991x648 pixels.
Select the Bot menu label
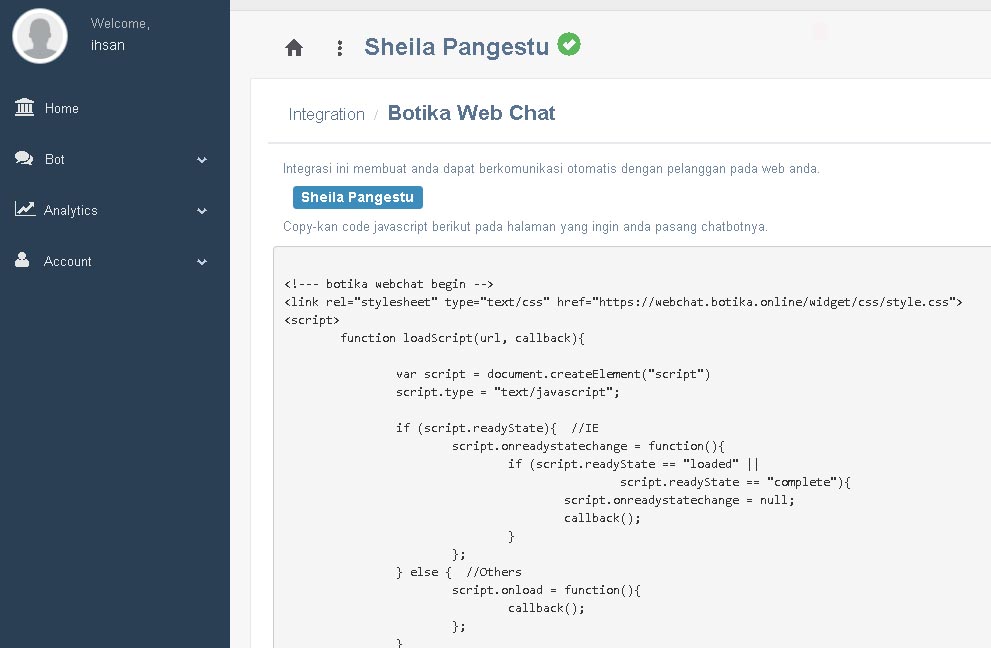(55, 159)
